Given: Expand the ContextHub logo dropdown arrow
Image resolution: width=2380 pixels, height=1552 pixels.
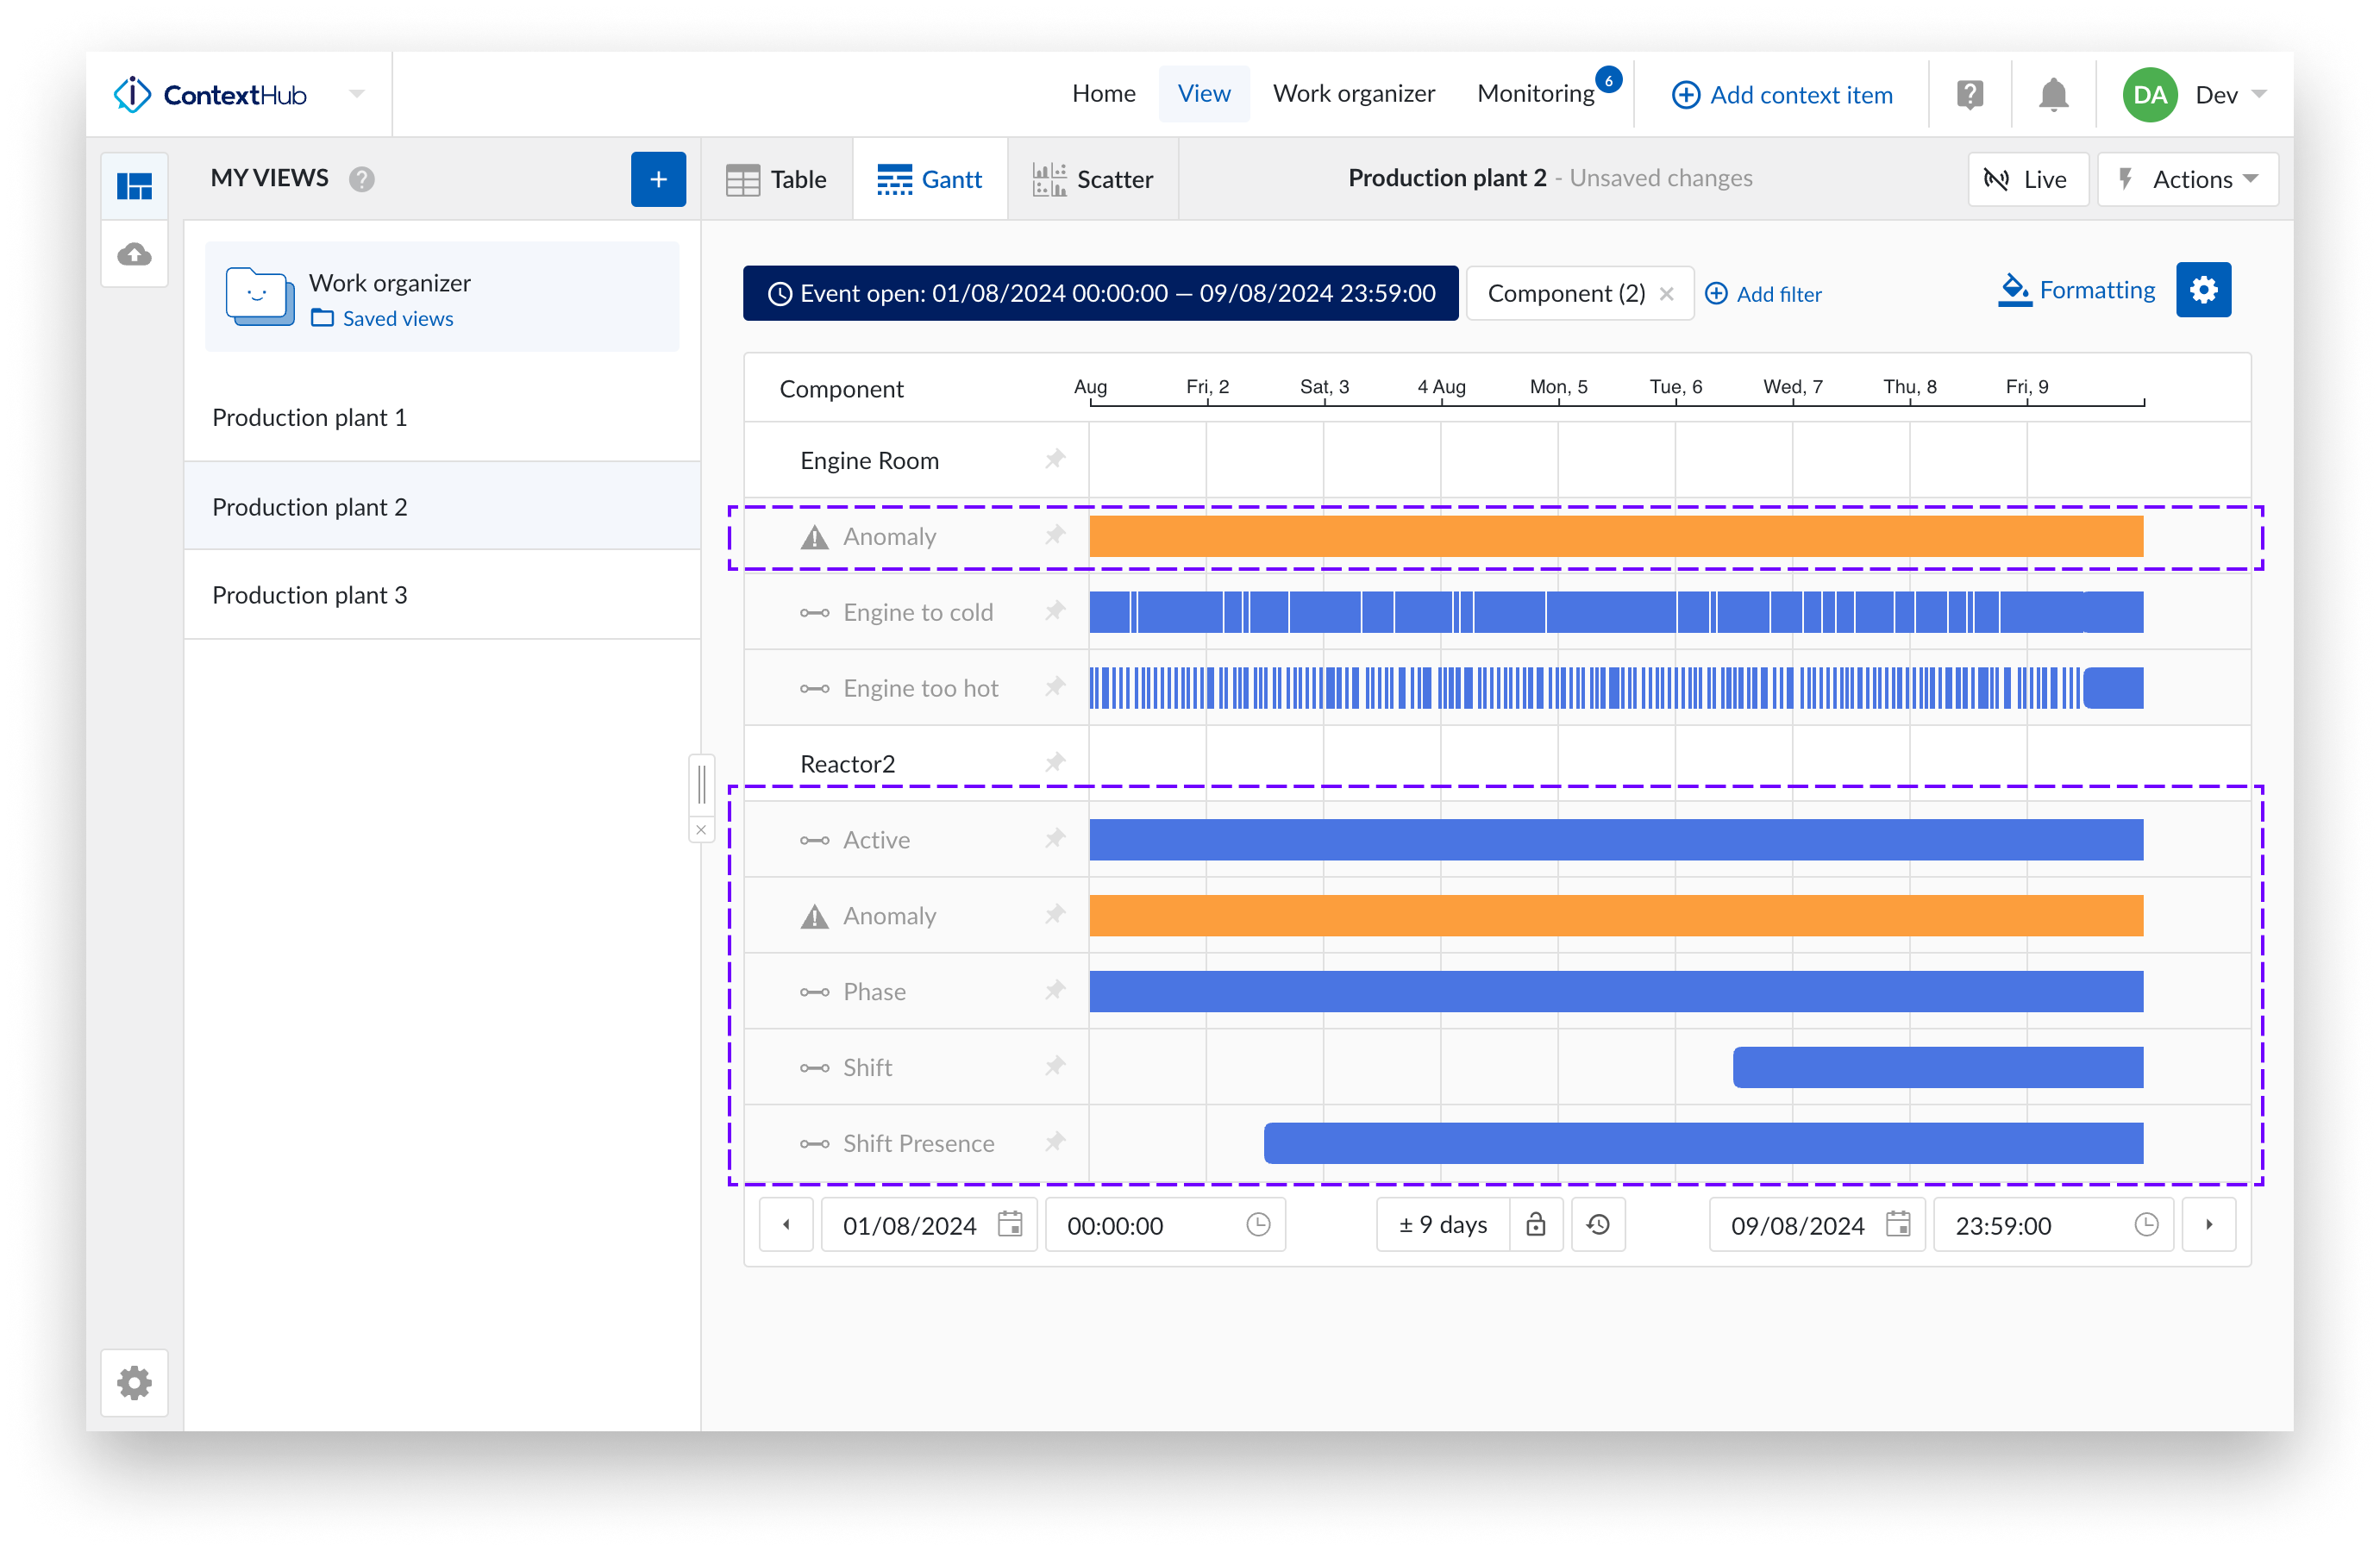Looking at the screenshot, I should [x=357, y=94].
